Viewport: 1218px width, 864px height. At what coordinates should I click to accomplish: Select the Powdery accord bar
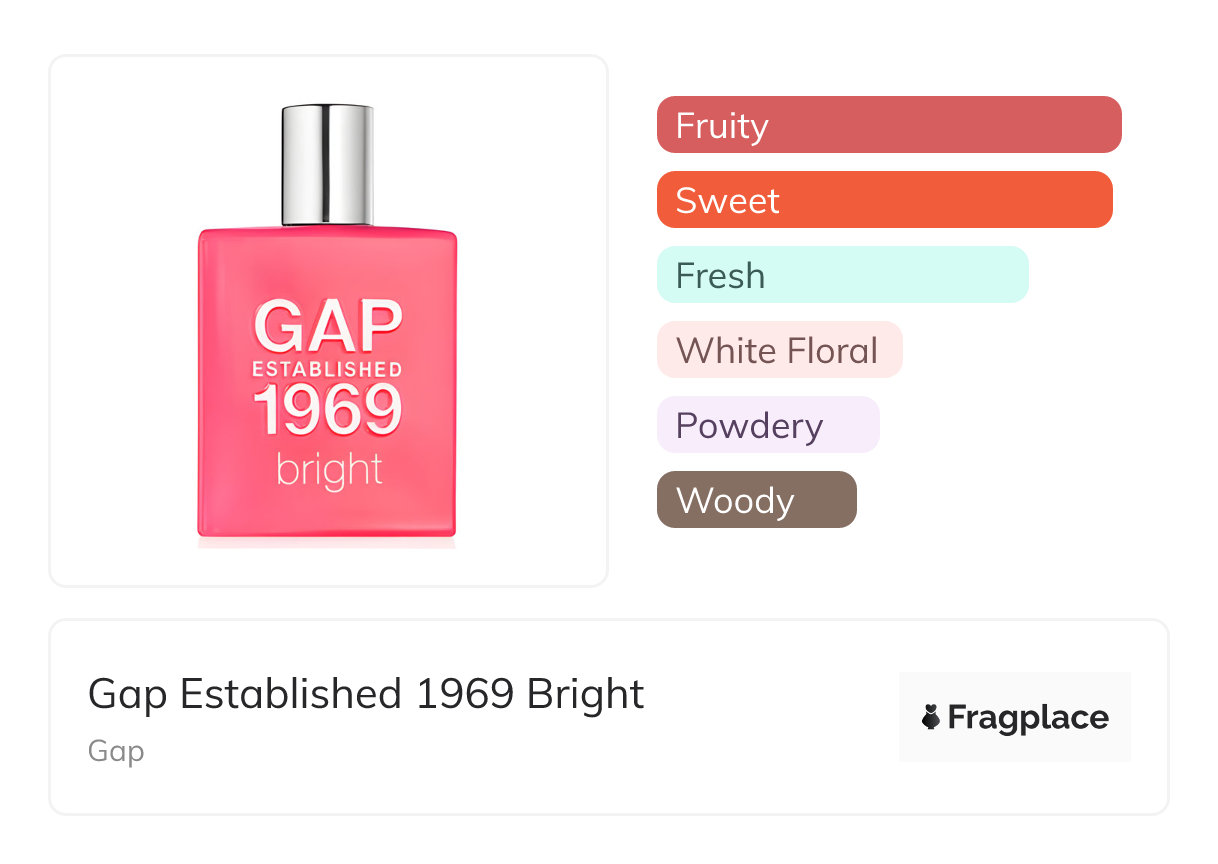(x=768, y=425)
